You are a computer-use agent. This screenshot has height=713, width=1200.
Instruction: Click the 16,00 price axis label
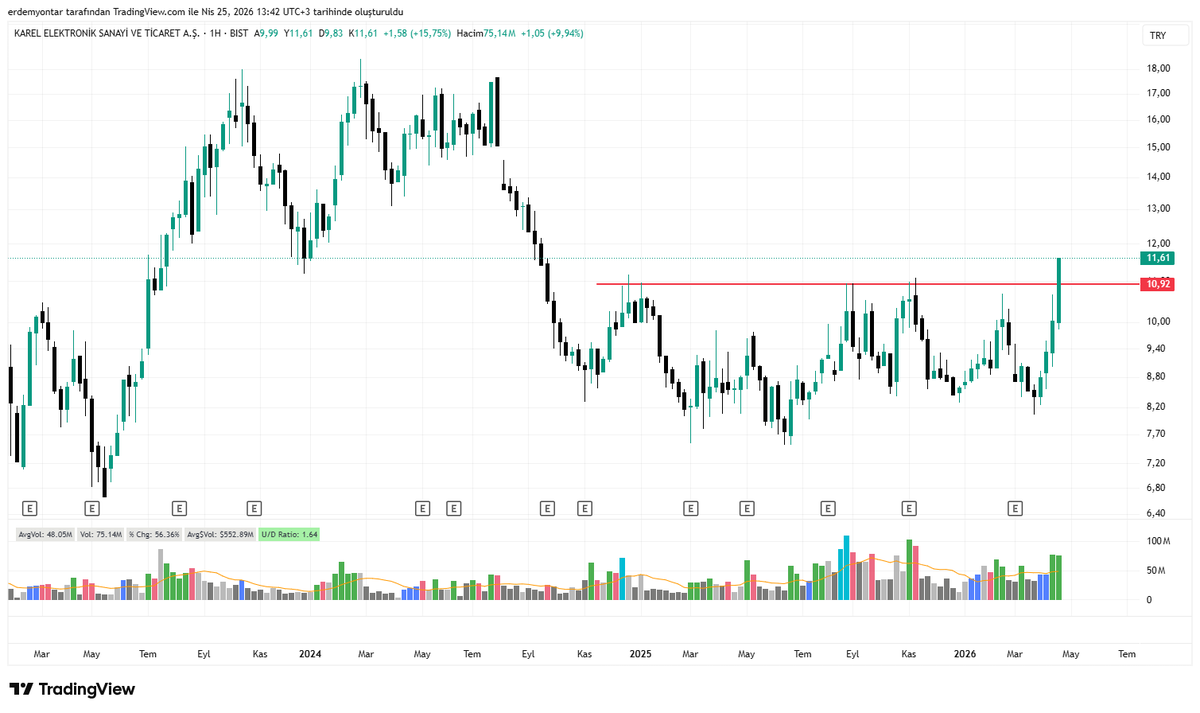[x=1159, y=119]
